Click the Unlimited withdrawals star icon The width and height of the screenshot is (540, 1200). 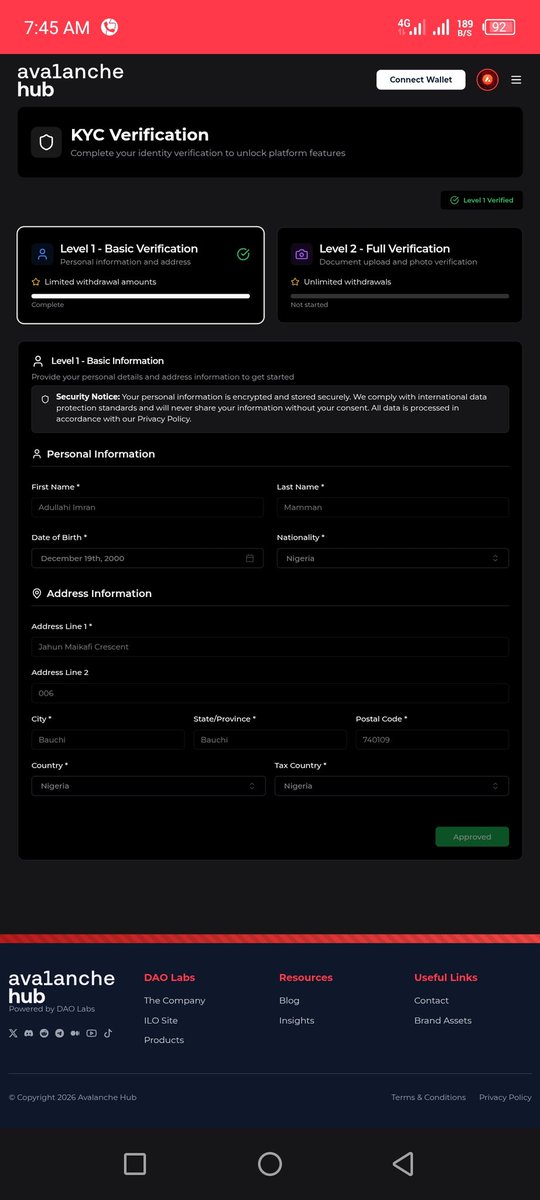tap(295, 282)
